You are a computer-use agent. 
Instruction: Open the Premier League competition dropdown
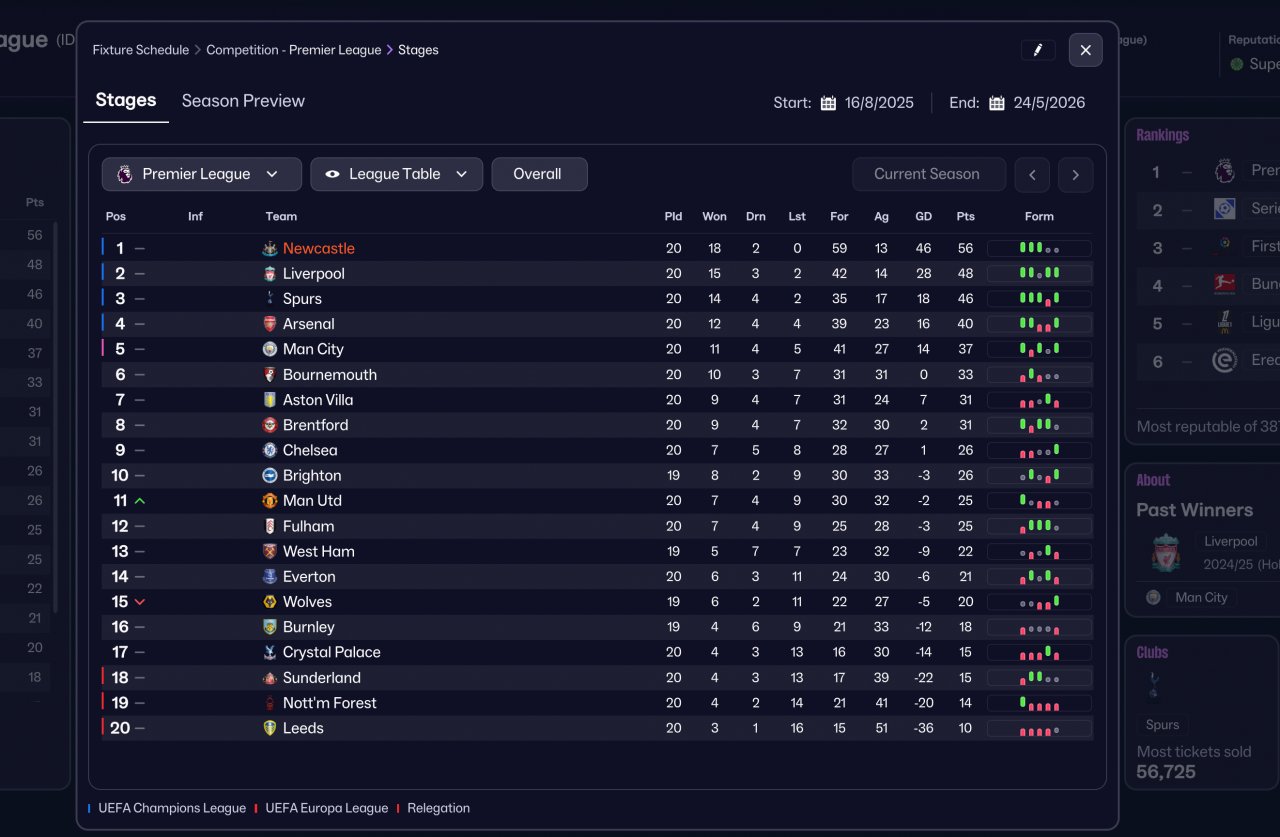201,174
